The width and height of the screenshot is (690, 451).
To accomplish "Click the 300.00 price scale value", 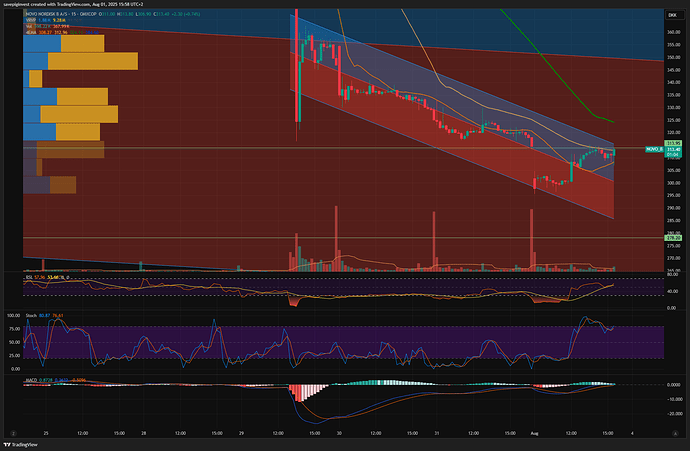I will pos(673,183).
